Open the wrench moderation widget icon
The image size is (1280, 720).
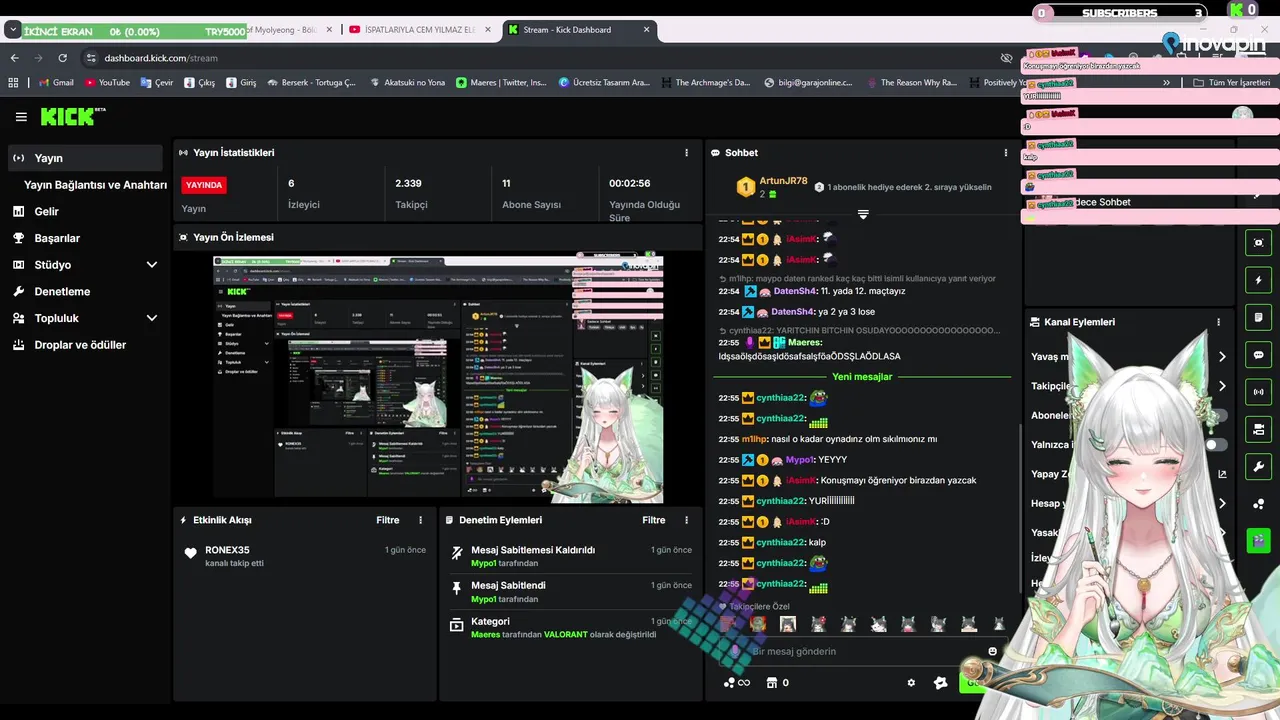click(x=1258, y=466)
